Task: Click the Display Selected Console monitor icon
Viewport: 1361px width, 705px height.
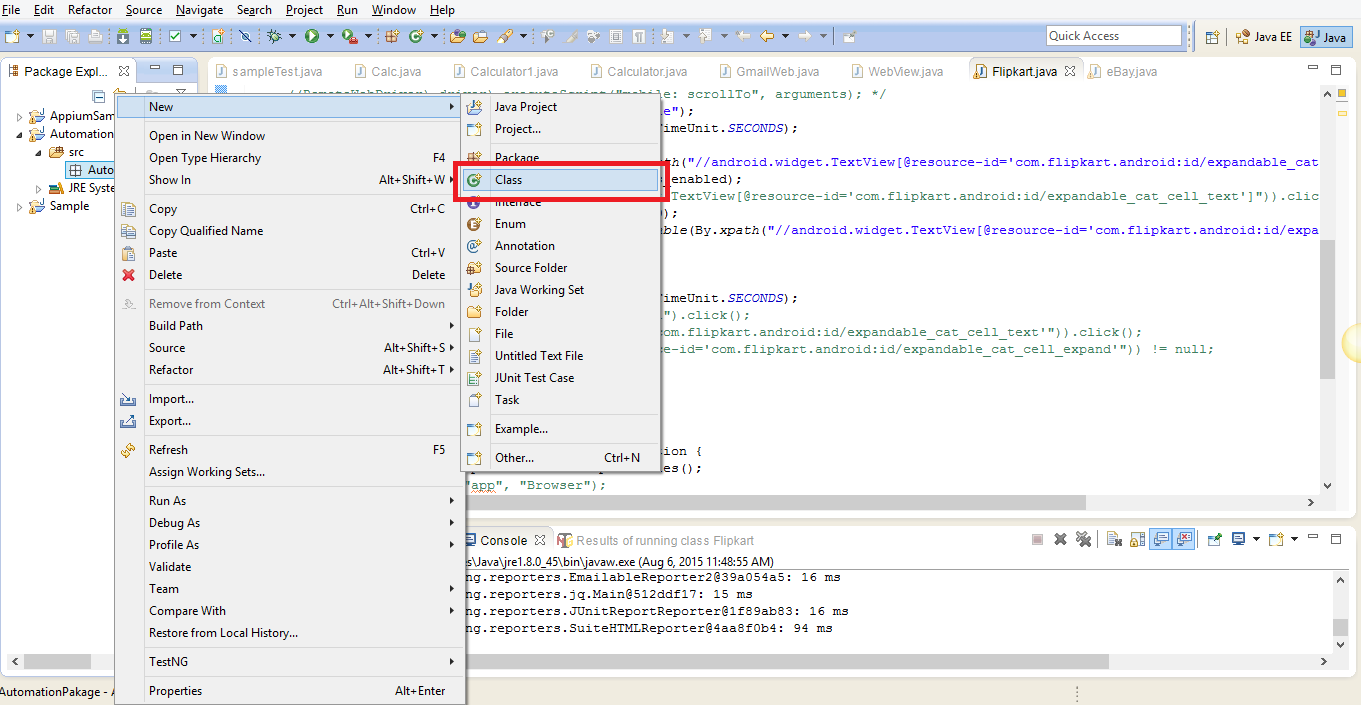Action: (1238, 539)
